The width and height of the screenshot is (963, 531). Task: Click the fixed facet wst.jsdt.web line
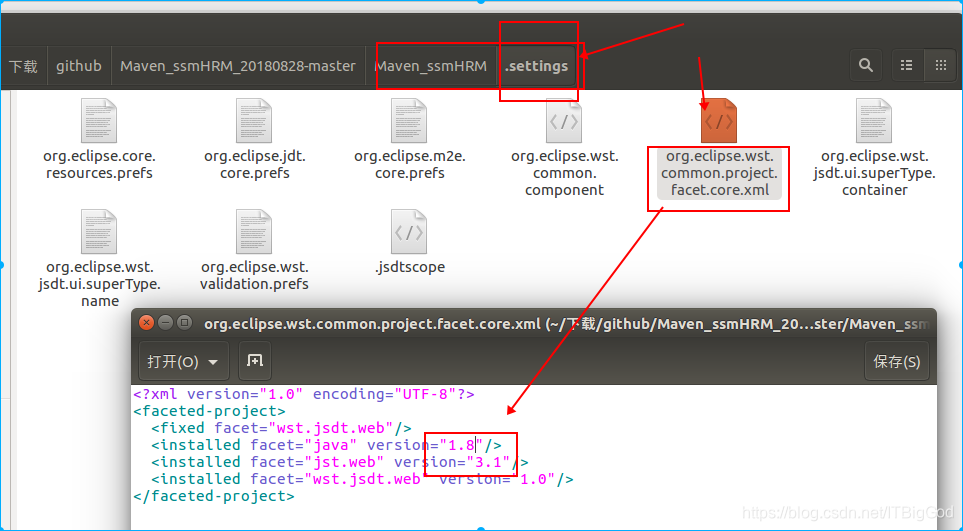tap(281, 427)
